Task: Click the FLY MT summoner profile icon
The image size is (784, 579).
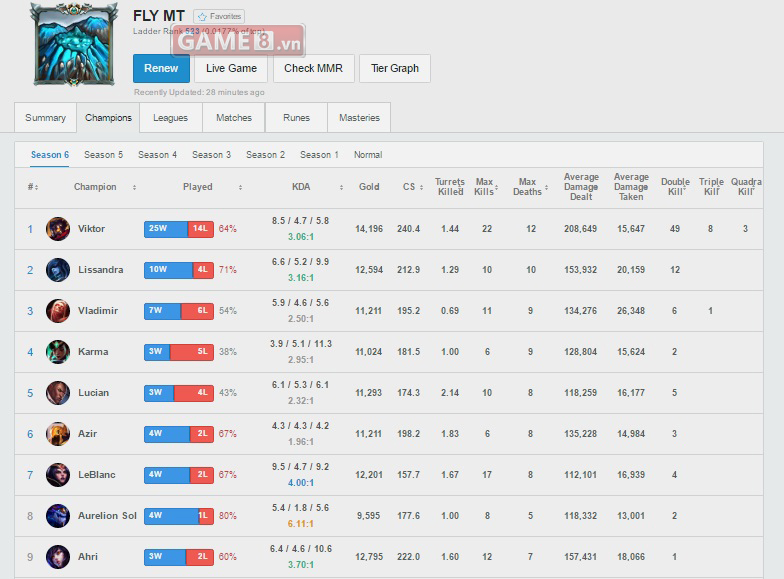Action: coord(74,44)
